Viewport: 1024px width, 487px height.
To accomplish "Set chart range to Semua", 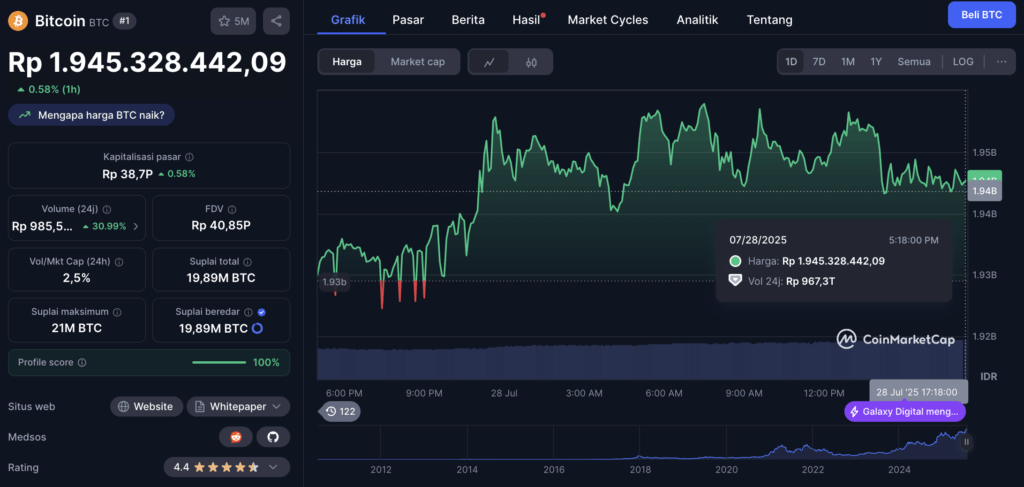I will [x=914, y=62].
